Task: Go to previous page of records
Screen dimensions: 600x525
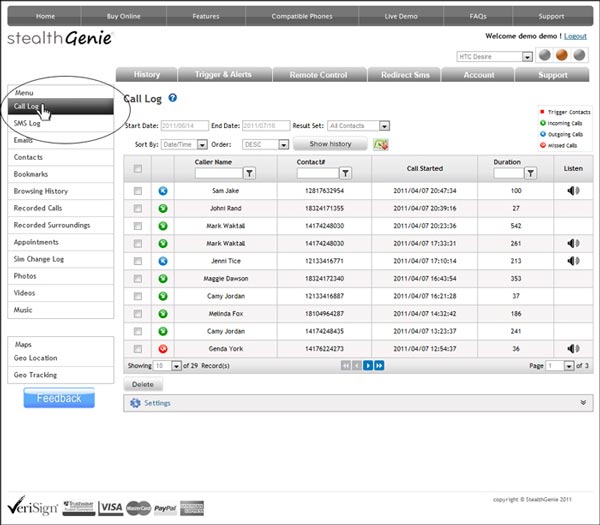Action: [357, 365]
